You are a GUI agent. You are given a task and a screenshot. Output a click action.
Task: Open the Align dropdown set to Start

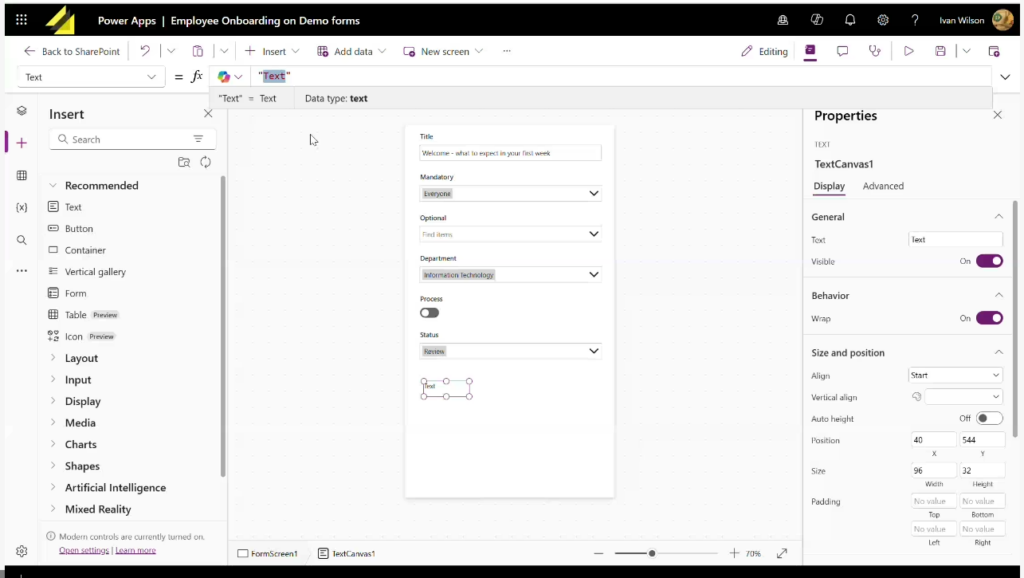[954, 375]
